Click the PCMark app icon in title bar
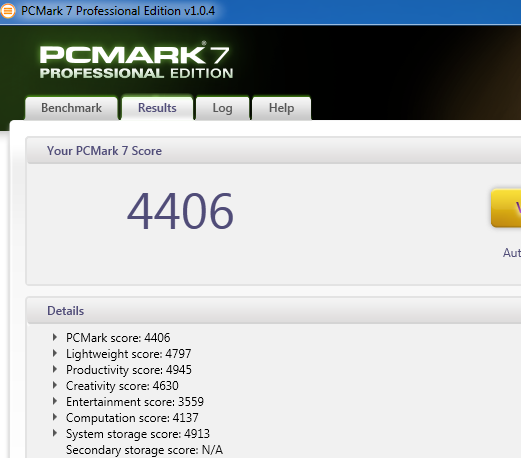 tap(7, 11)
